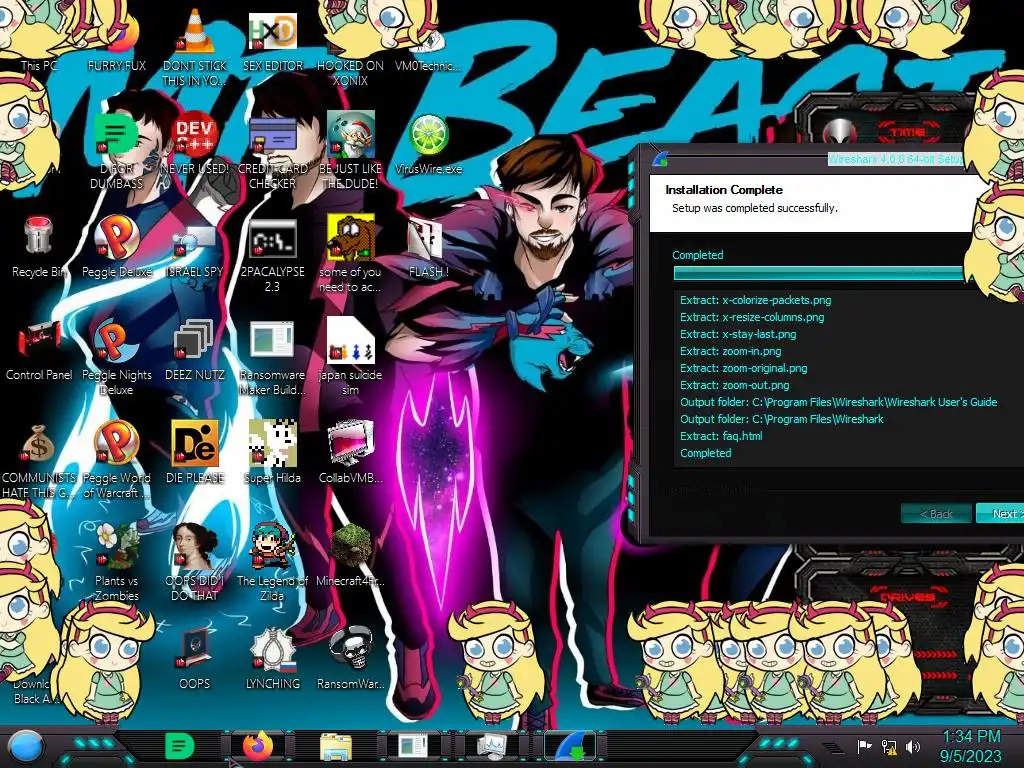Launch Peggle Deluxe
The width and height of the screenshot is (1024, 768).
pyautogui.click(x=117, y=247)
